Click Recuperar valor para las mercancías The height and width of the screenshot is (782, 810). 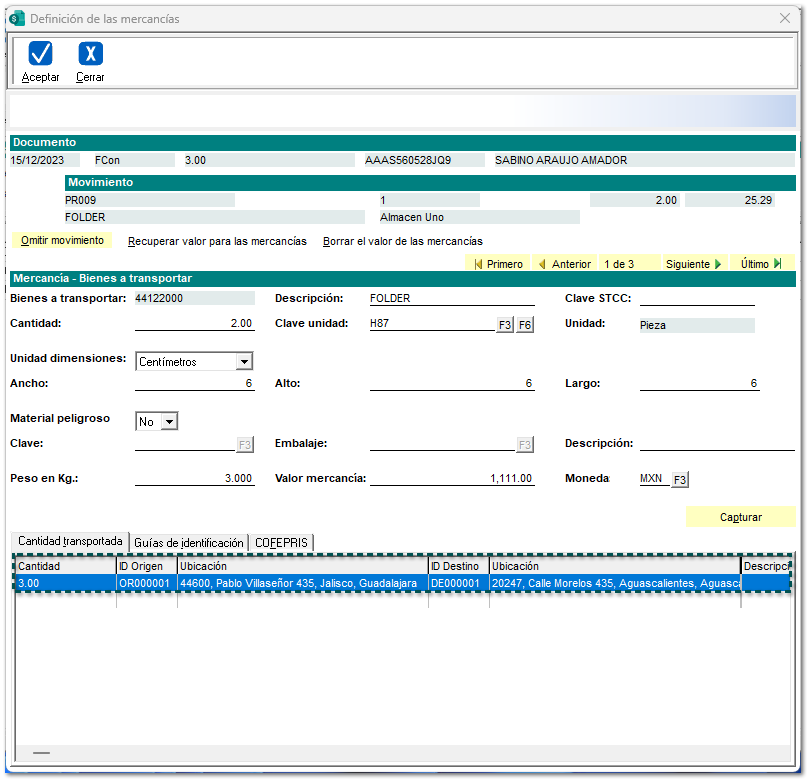pos(217,241)
